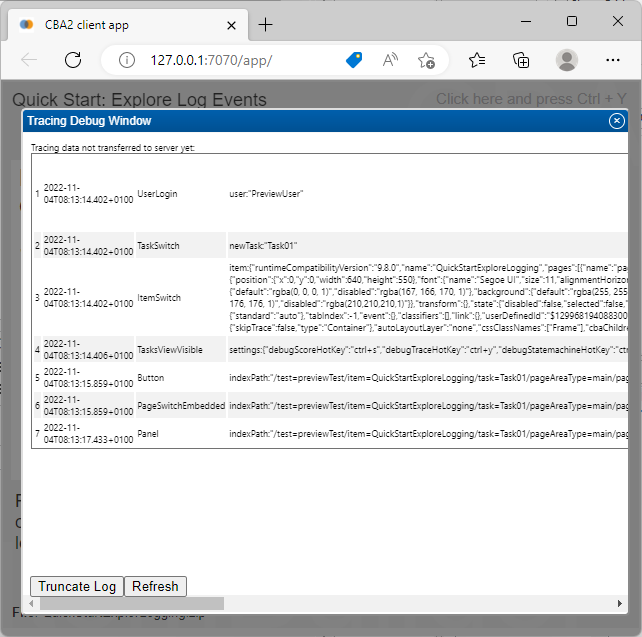The height and width of the screenshot is (637, 642).
Task: Open the site information icon
Action: point(127,60)
